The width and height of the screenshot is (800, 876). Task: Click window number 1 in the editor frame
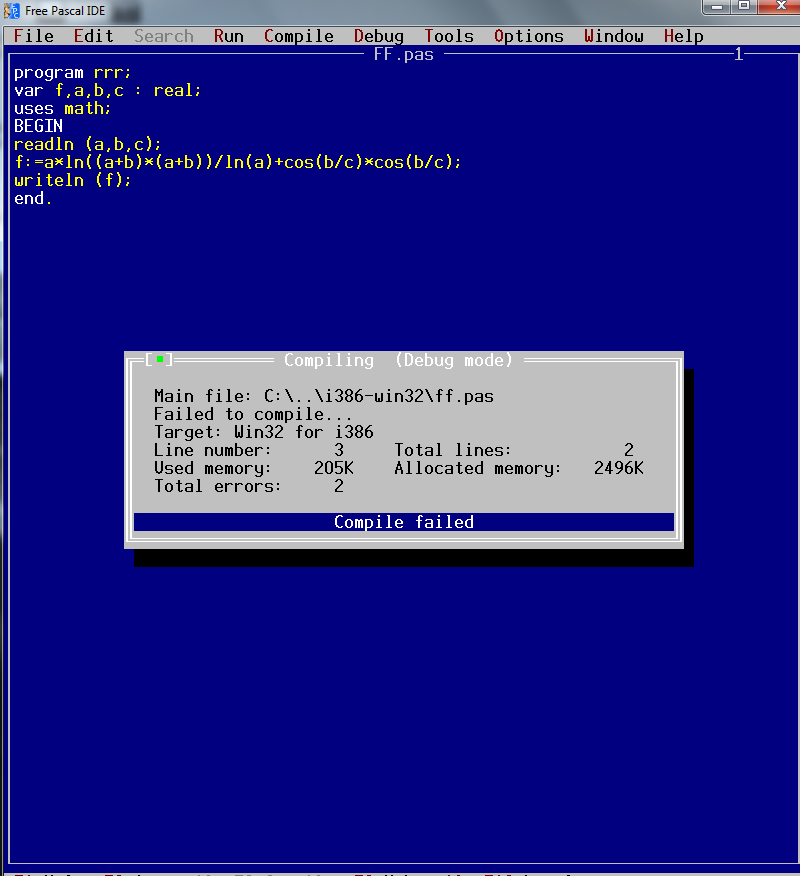coord(739,54)
